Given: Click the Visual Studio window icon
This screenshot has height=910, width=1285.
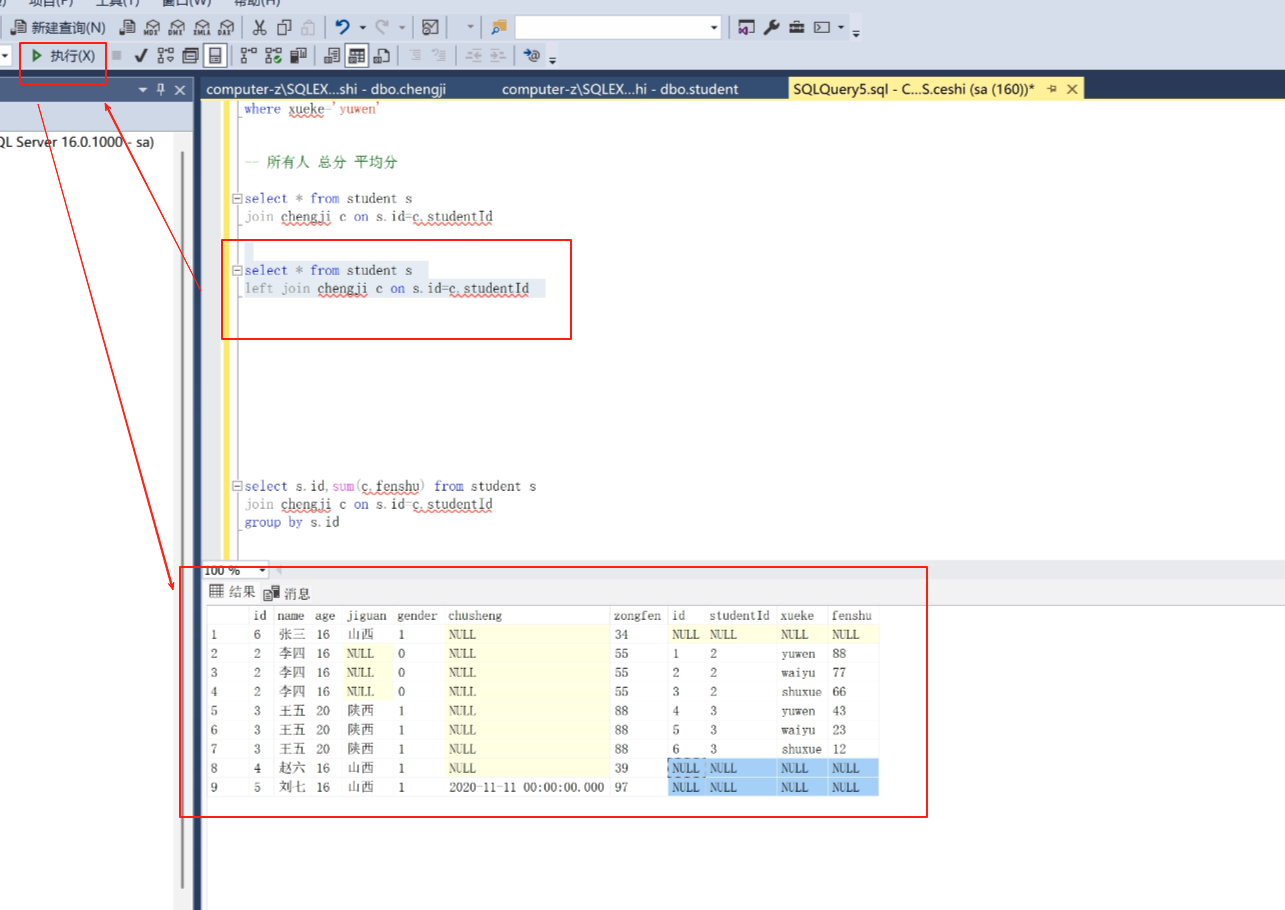Looking at the screenshot, I should [746, 28].
